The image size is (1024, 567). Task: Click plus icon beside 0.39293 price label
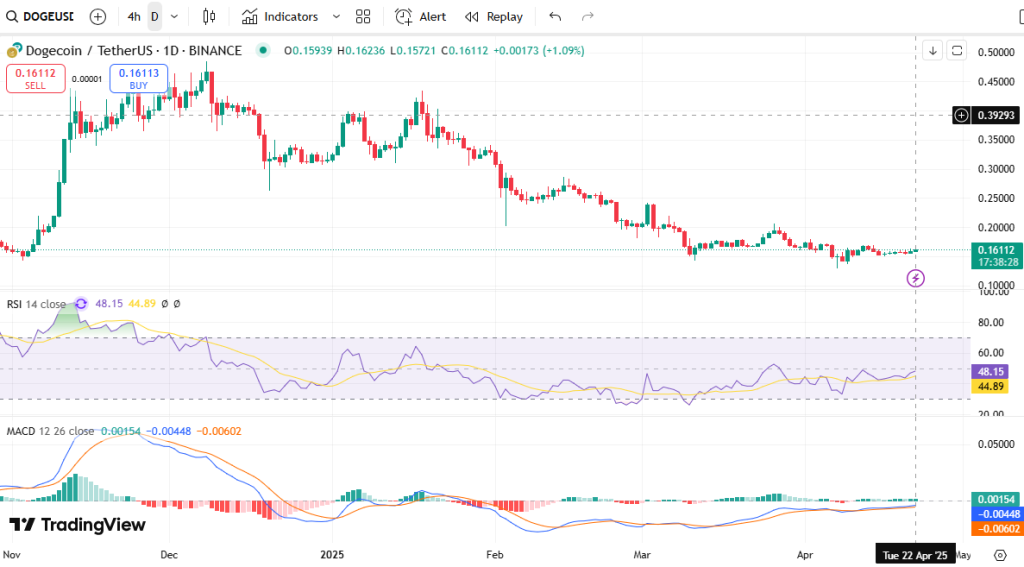click(961, 116)
